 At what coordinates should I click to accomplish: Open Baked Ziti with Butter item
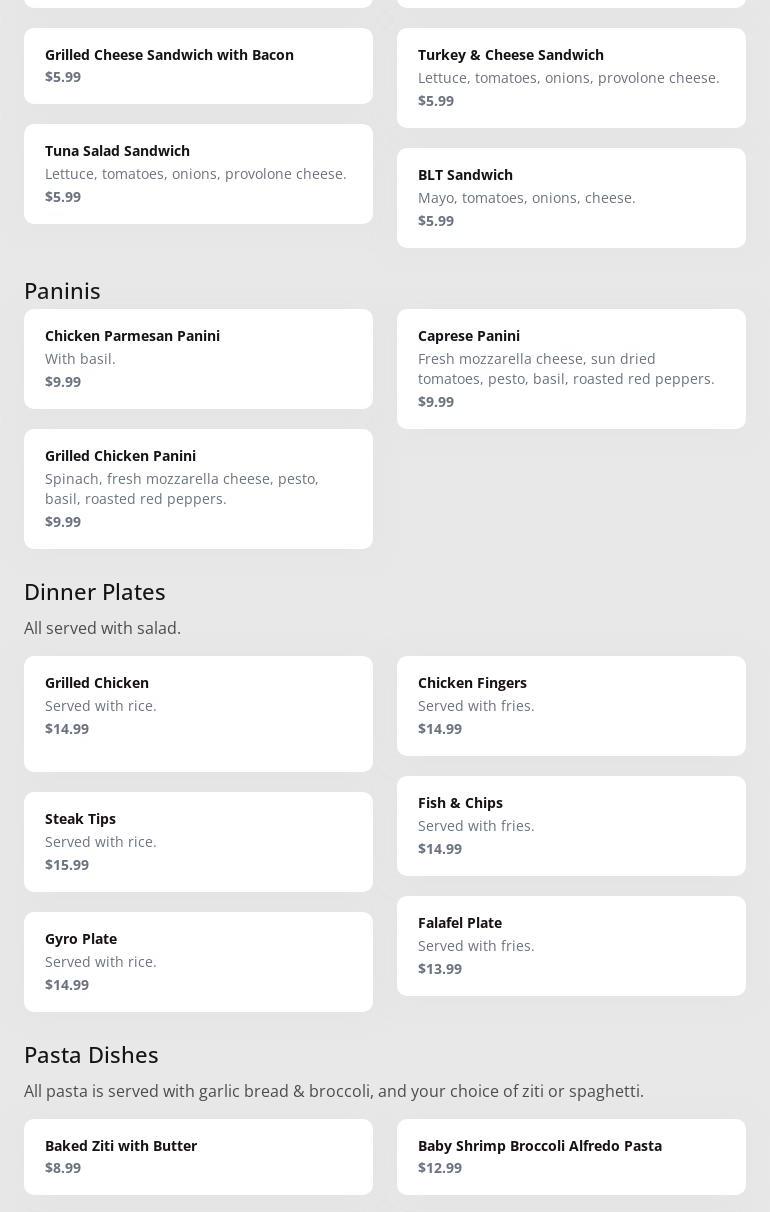coord(198,1157)
